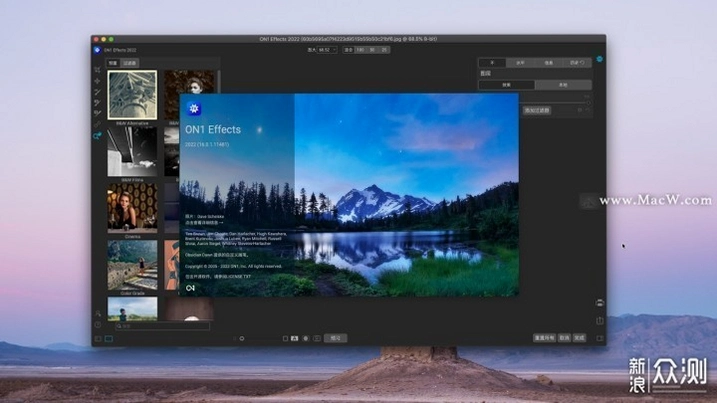Select the Crop tool in left toolbar
717x403 pixels.
click(97, 70)
